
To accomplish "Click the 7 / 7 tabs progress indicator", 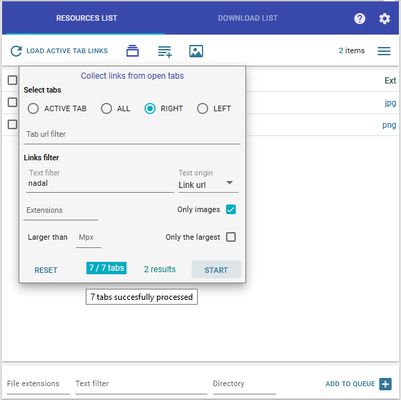I will [106, 268].
